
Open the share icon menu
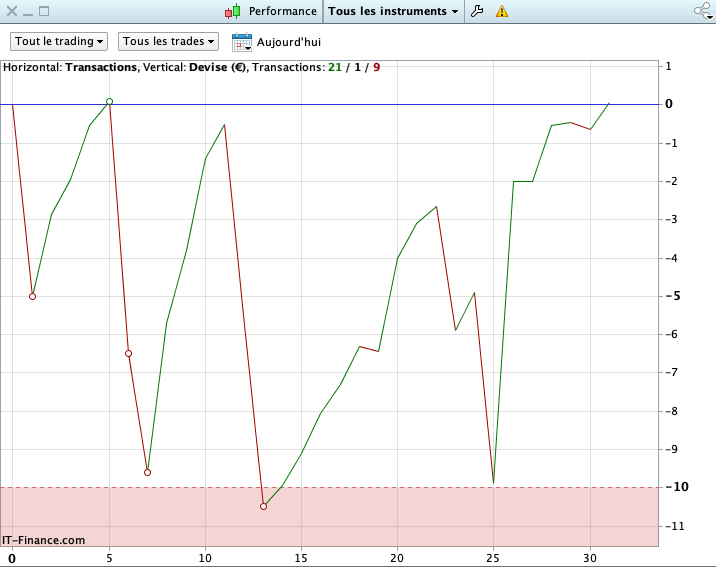[x=703, y=11]
